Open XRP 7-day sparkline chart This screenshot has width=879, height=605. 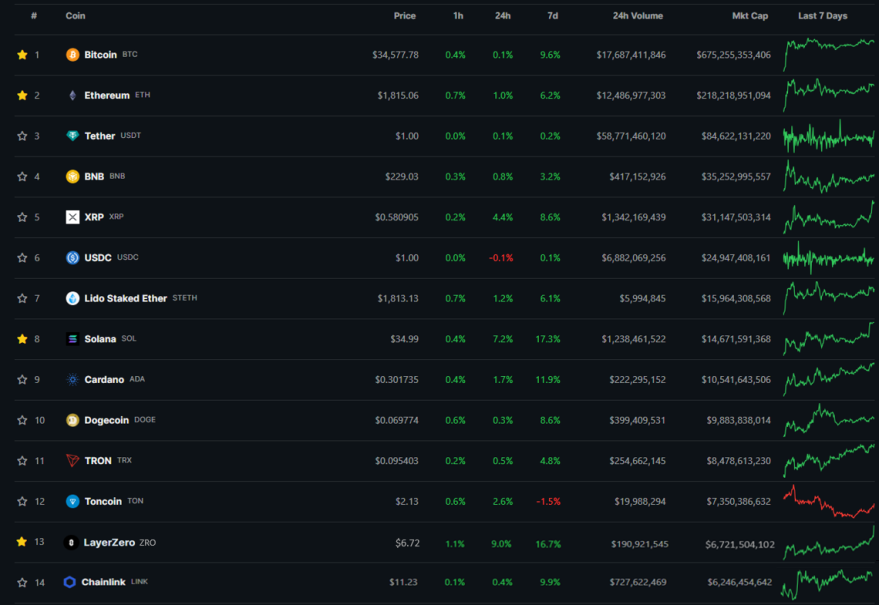pos(829,217)
